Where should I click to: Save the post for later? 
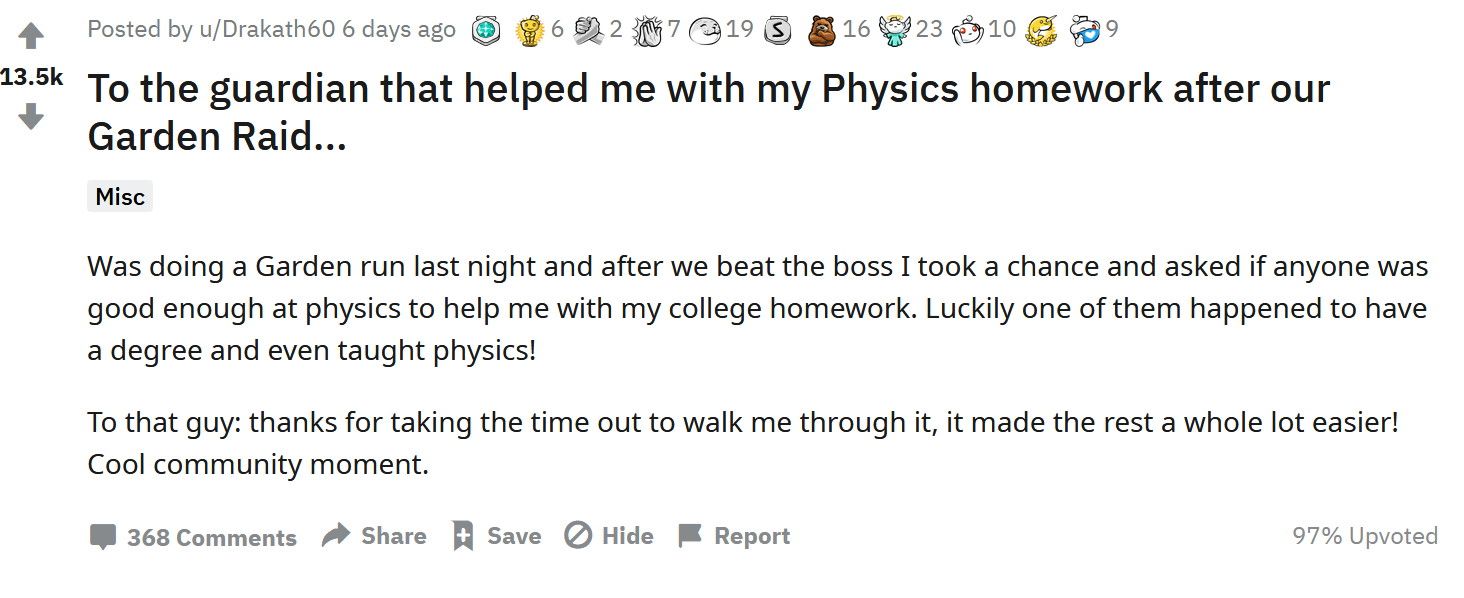point(496,536)
